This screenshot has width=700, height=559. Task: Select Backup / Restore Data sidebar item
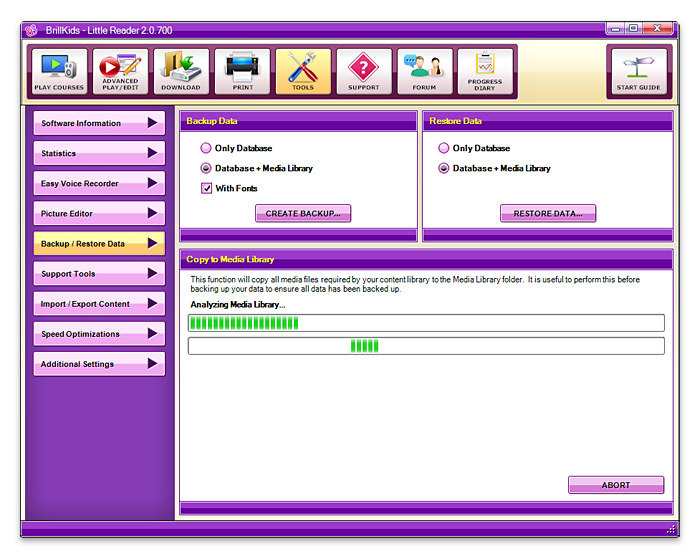click(99, 243)
